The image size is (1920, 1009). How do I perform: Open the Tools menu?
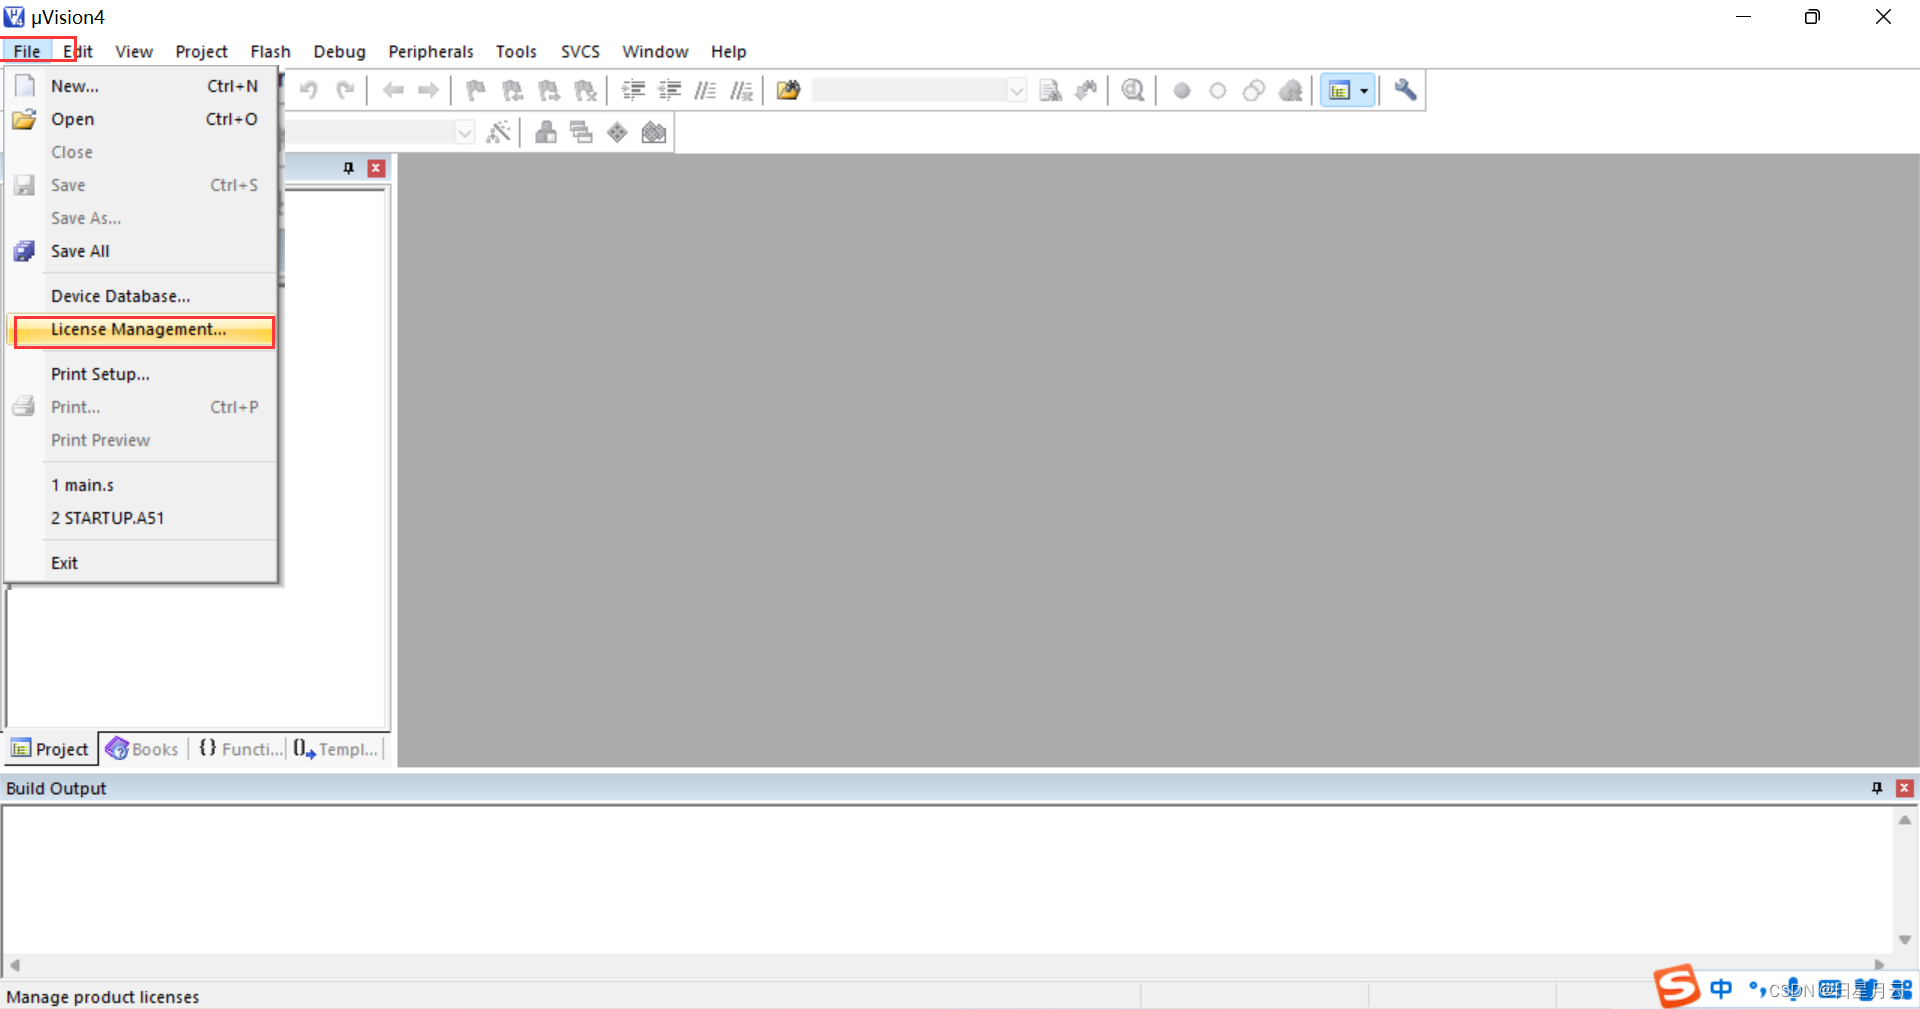pyautogui.click(x=516, y=52)
